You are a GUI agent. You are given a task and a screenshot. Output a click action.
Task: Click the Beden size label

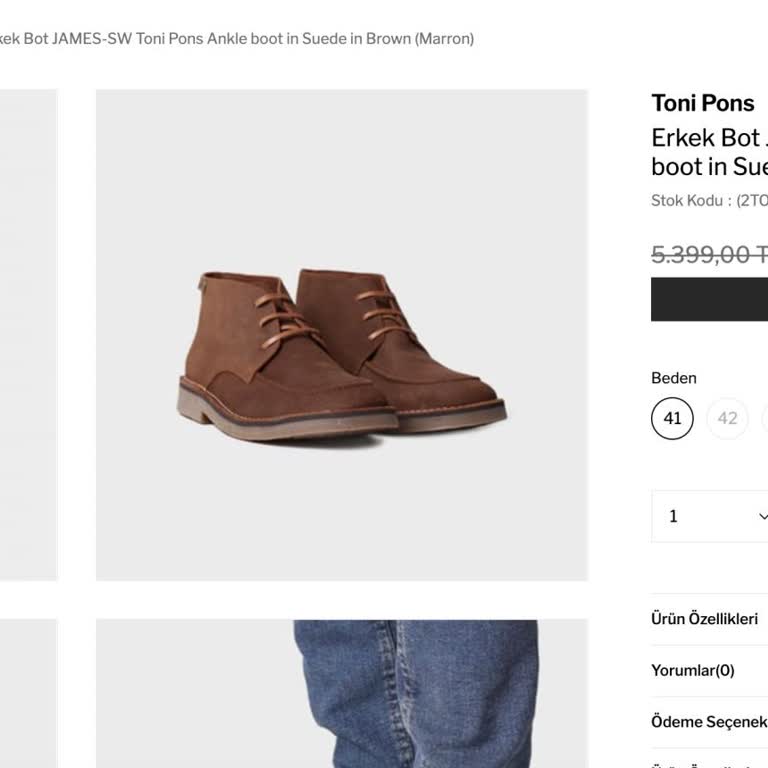coord(674,378)
